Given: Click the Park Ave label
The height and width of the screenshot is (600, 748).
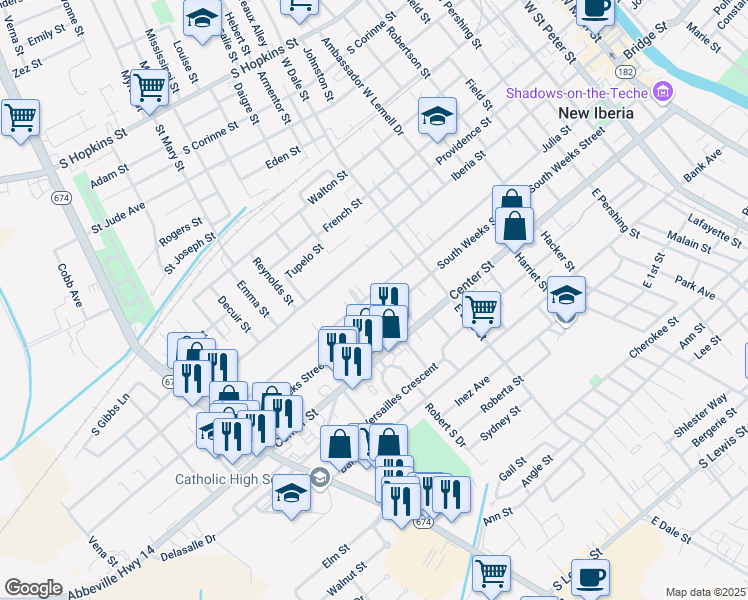Looking at the screenshot, I should pyautogui.click(x=695, y=288).
